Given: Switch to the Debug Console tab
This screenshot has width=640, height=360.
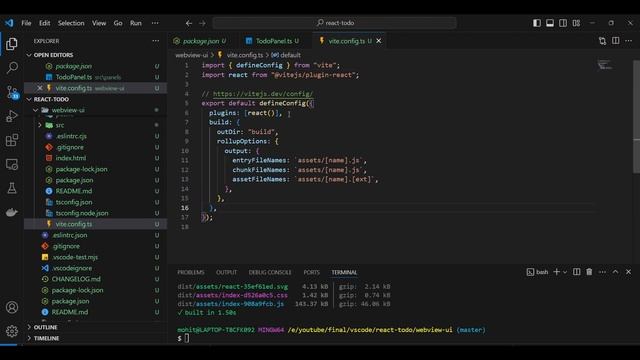Looking at the screenshot, I should pos(270,272).
